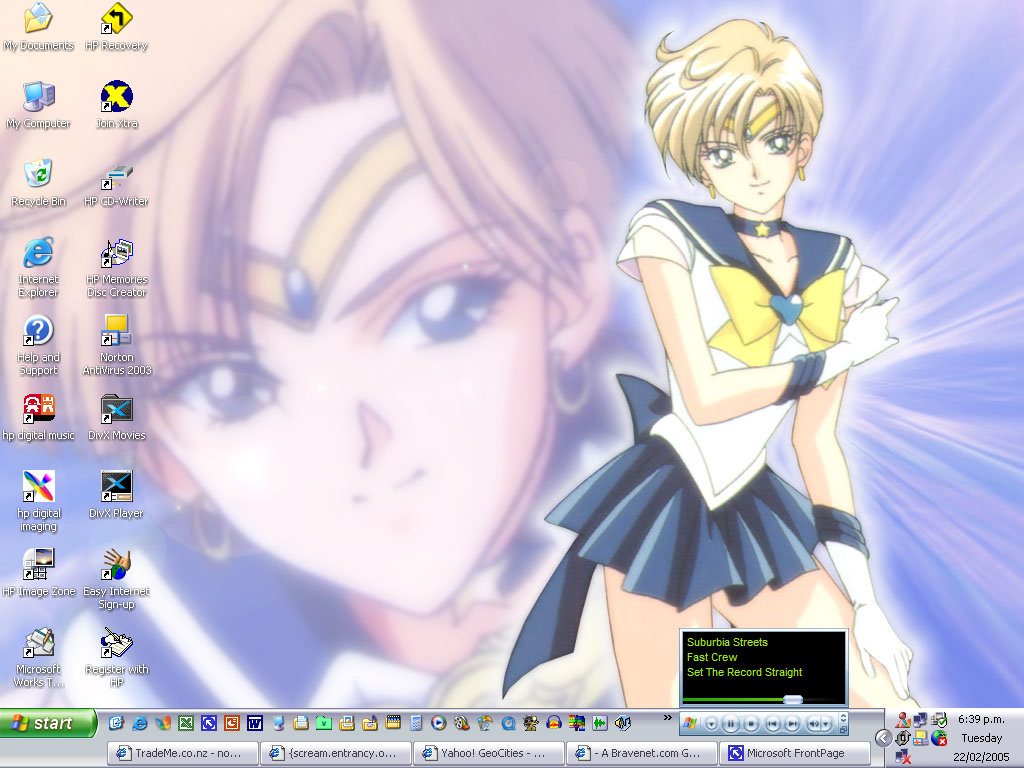Select the Recycle Bin icon
This screenshot has height=768, width=1024.
click(x=38, y=183)
